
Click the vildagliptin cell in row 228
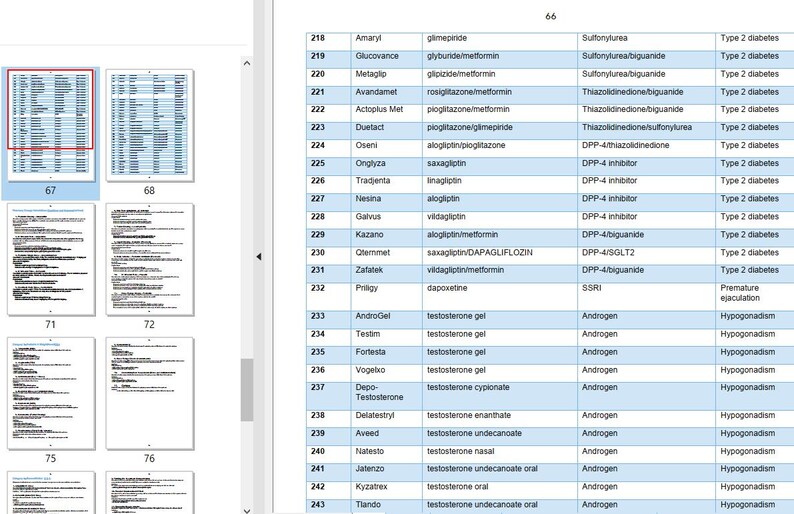click(499, 220)
